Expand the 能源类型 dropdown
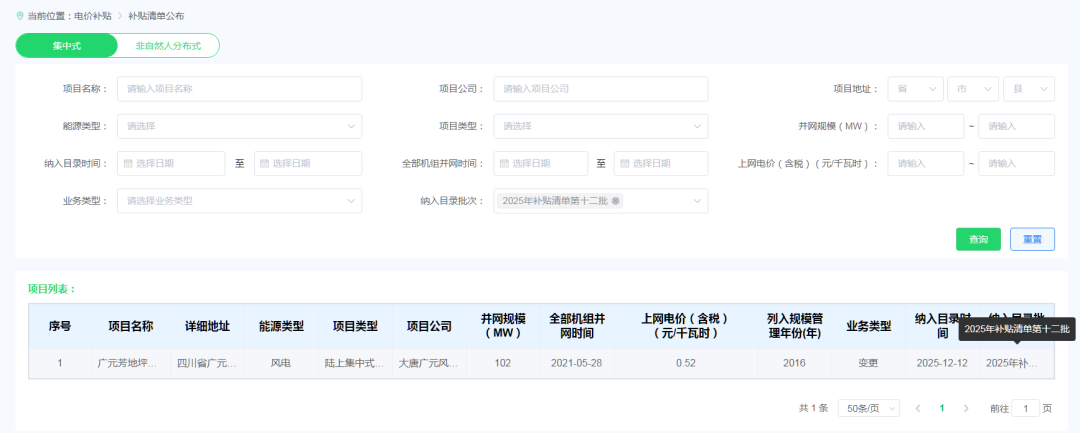Image resolution: width=1080 pixels, height=433 pixels. point(239,126)
